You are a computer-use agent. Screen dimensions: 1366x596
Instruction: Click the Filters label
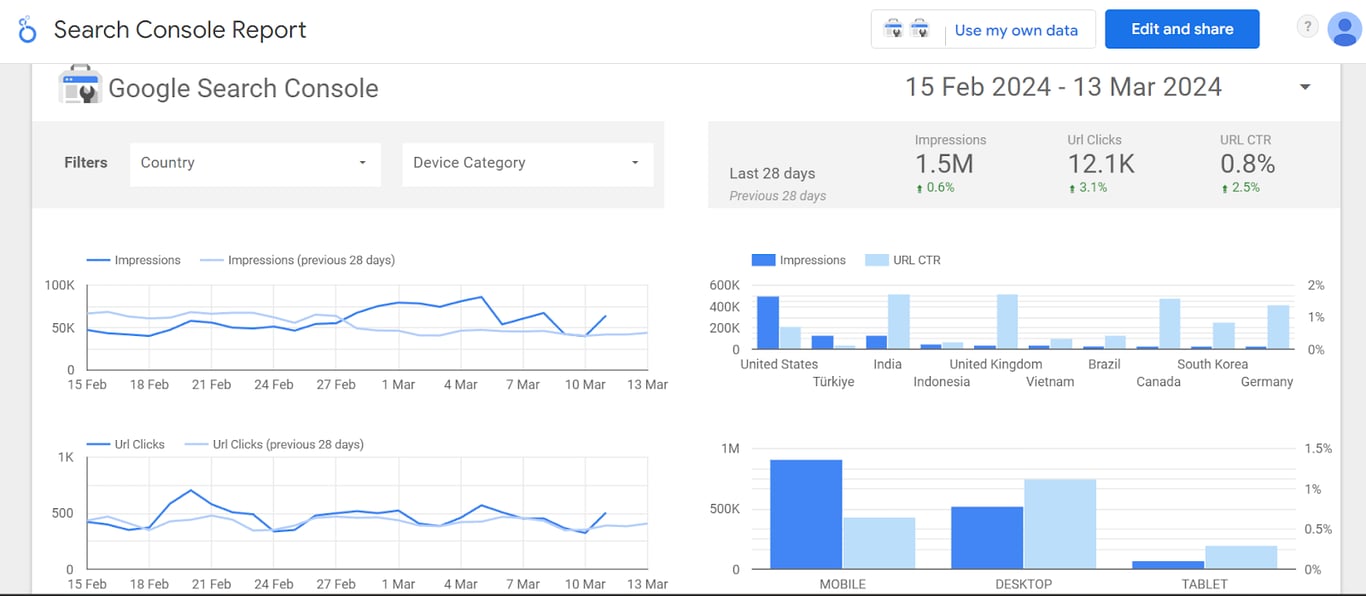[x=86, y=163]
